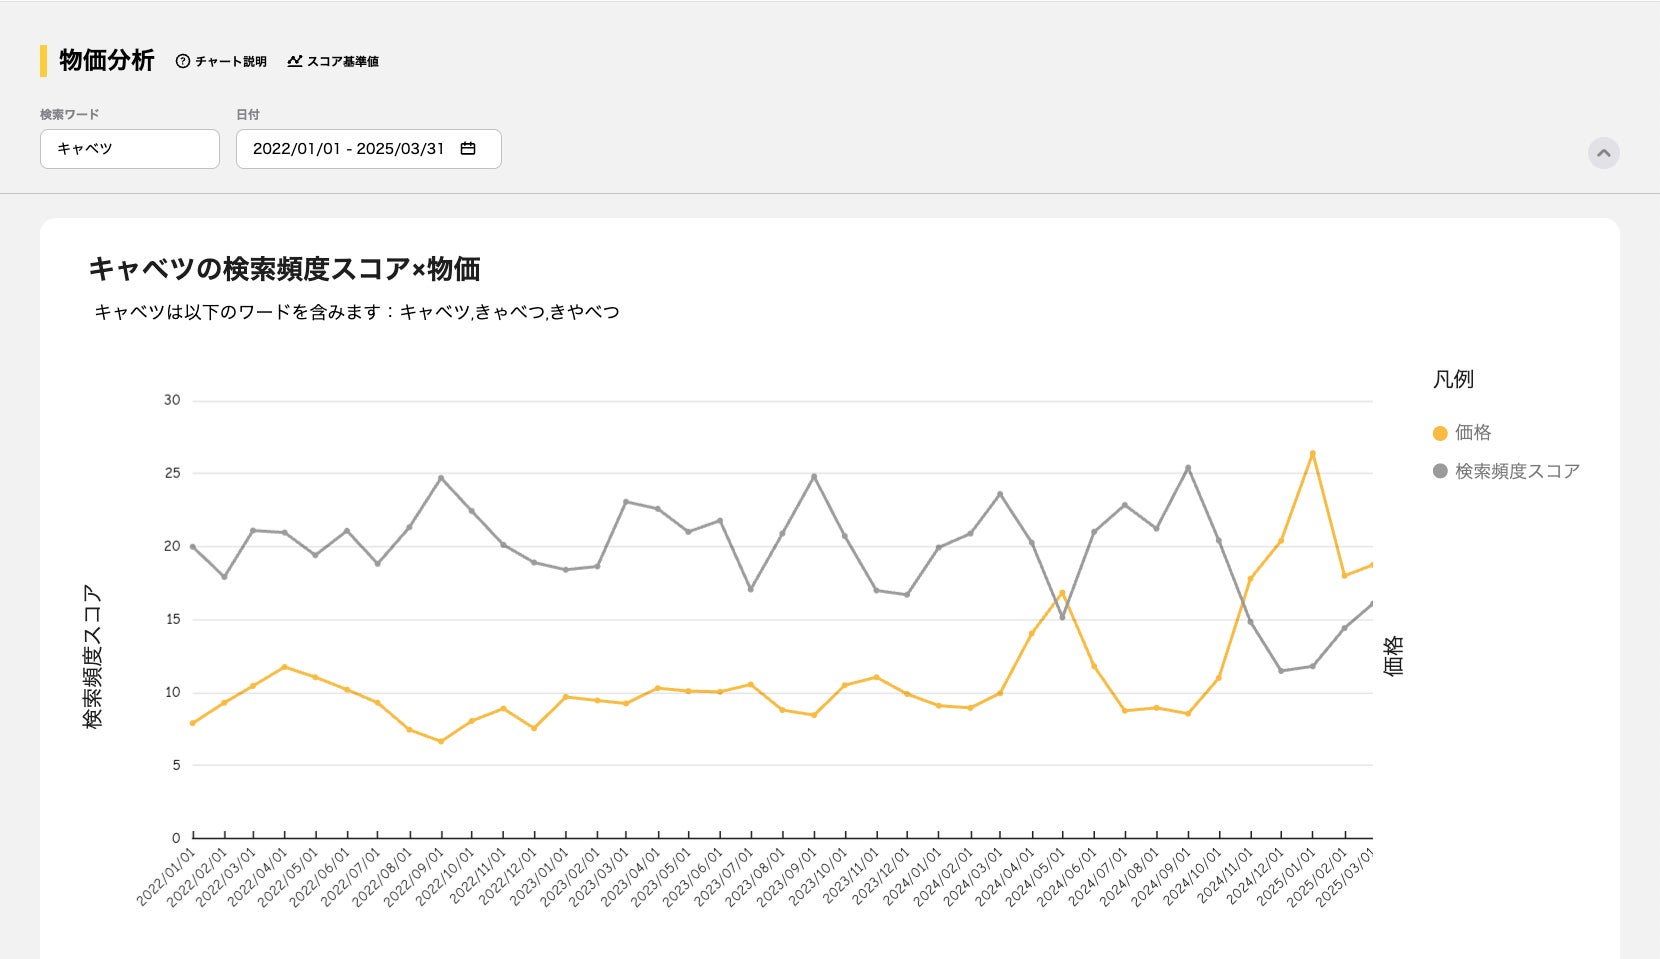1660x959 pixels.
Task: Toggle the 検索頻度スコア series via its legend label
Action: tap(1516, 471)
